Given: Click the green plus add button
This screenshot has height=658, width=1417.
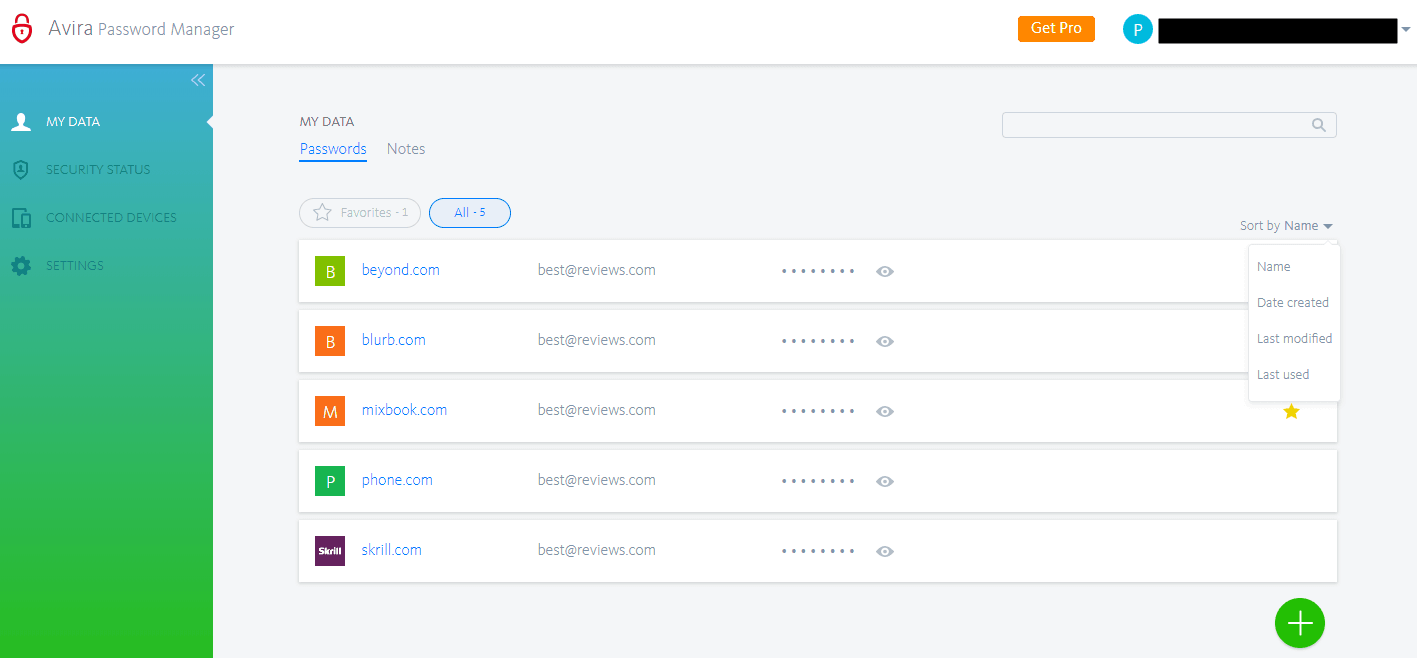Looking at the screenshot, I should [x=1299, y=622].
